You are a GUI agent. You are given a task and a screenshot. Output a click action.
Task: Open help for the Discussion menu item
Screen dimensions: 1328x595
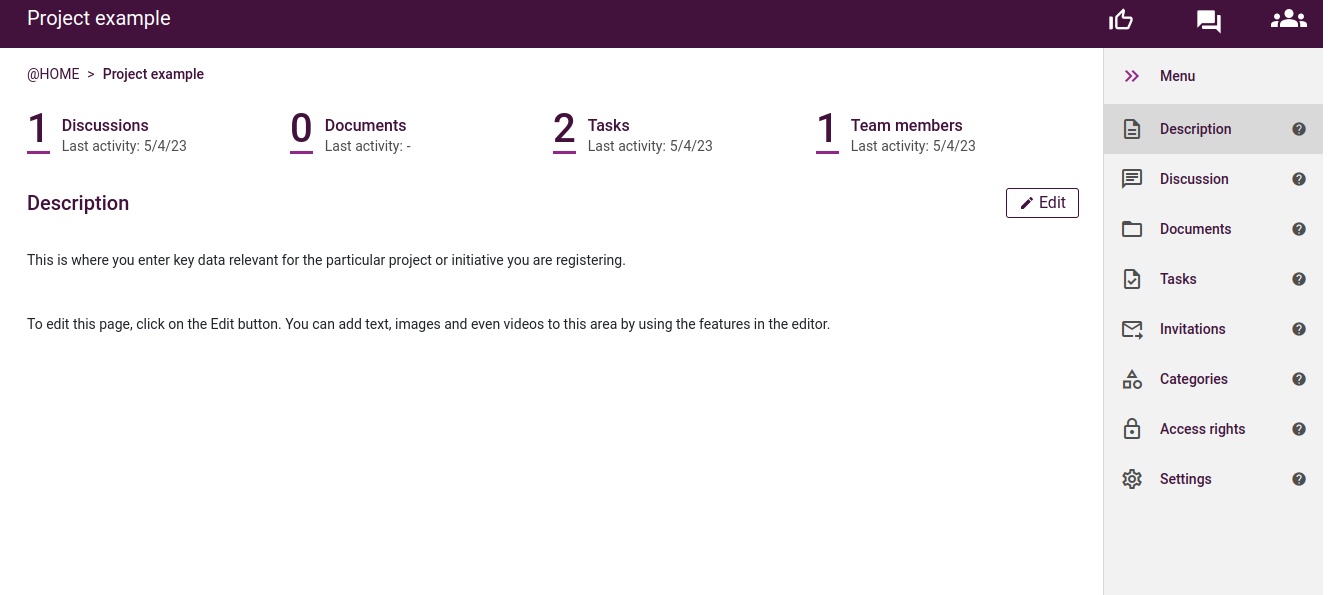click(x=1299, y=179)
